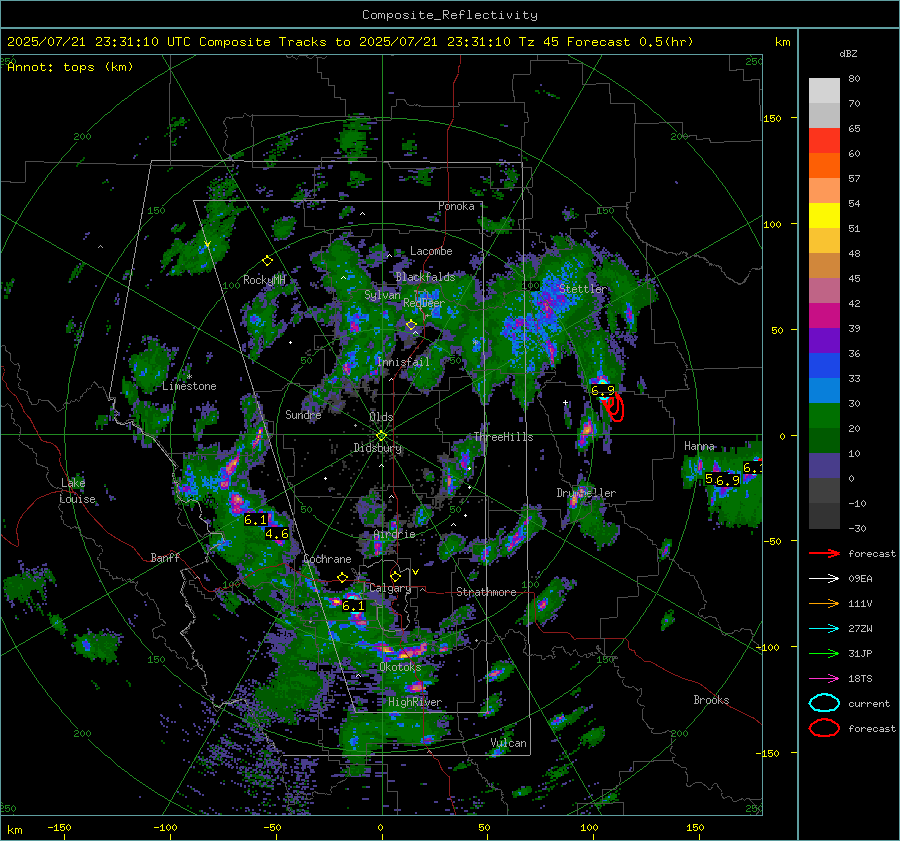The height and width of the screenshot is (841, 900).
Task: Click the 'Forecast 0.5(hr)' header text
Action: 630,42
